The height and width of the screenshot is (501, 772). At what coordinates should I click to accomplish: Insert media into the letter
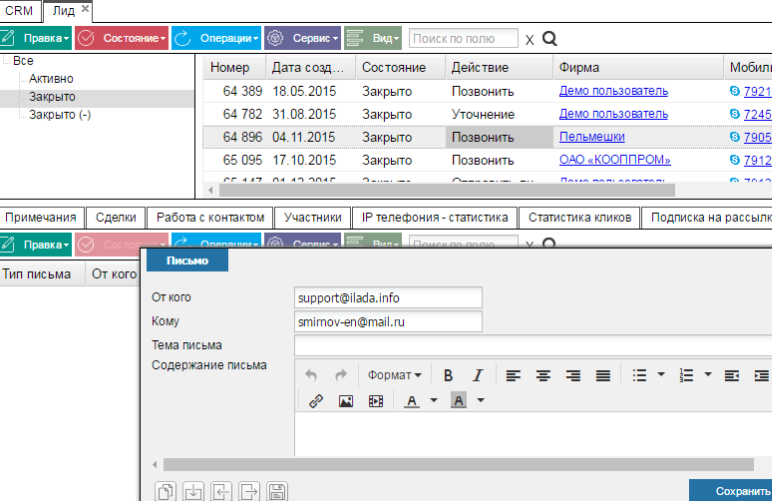coord(376,401)
